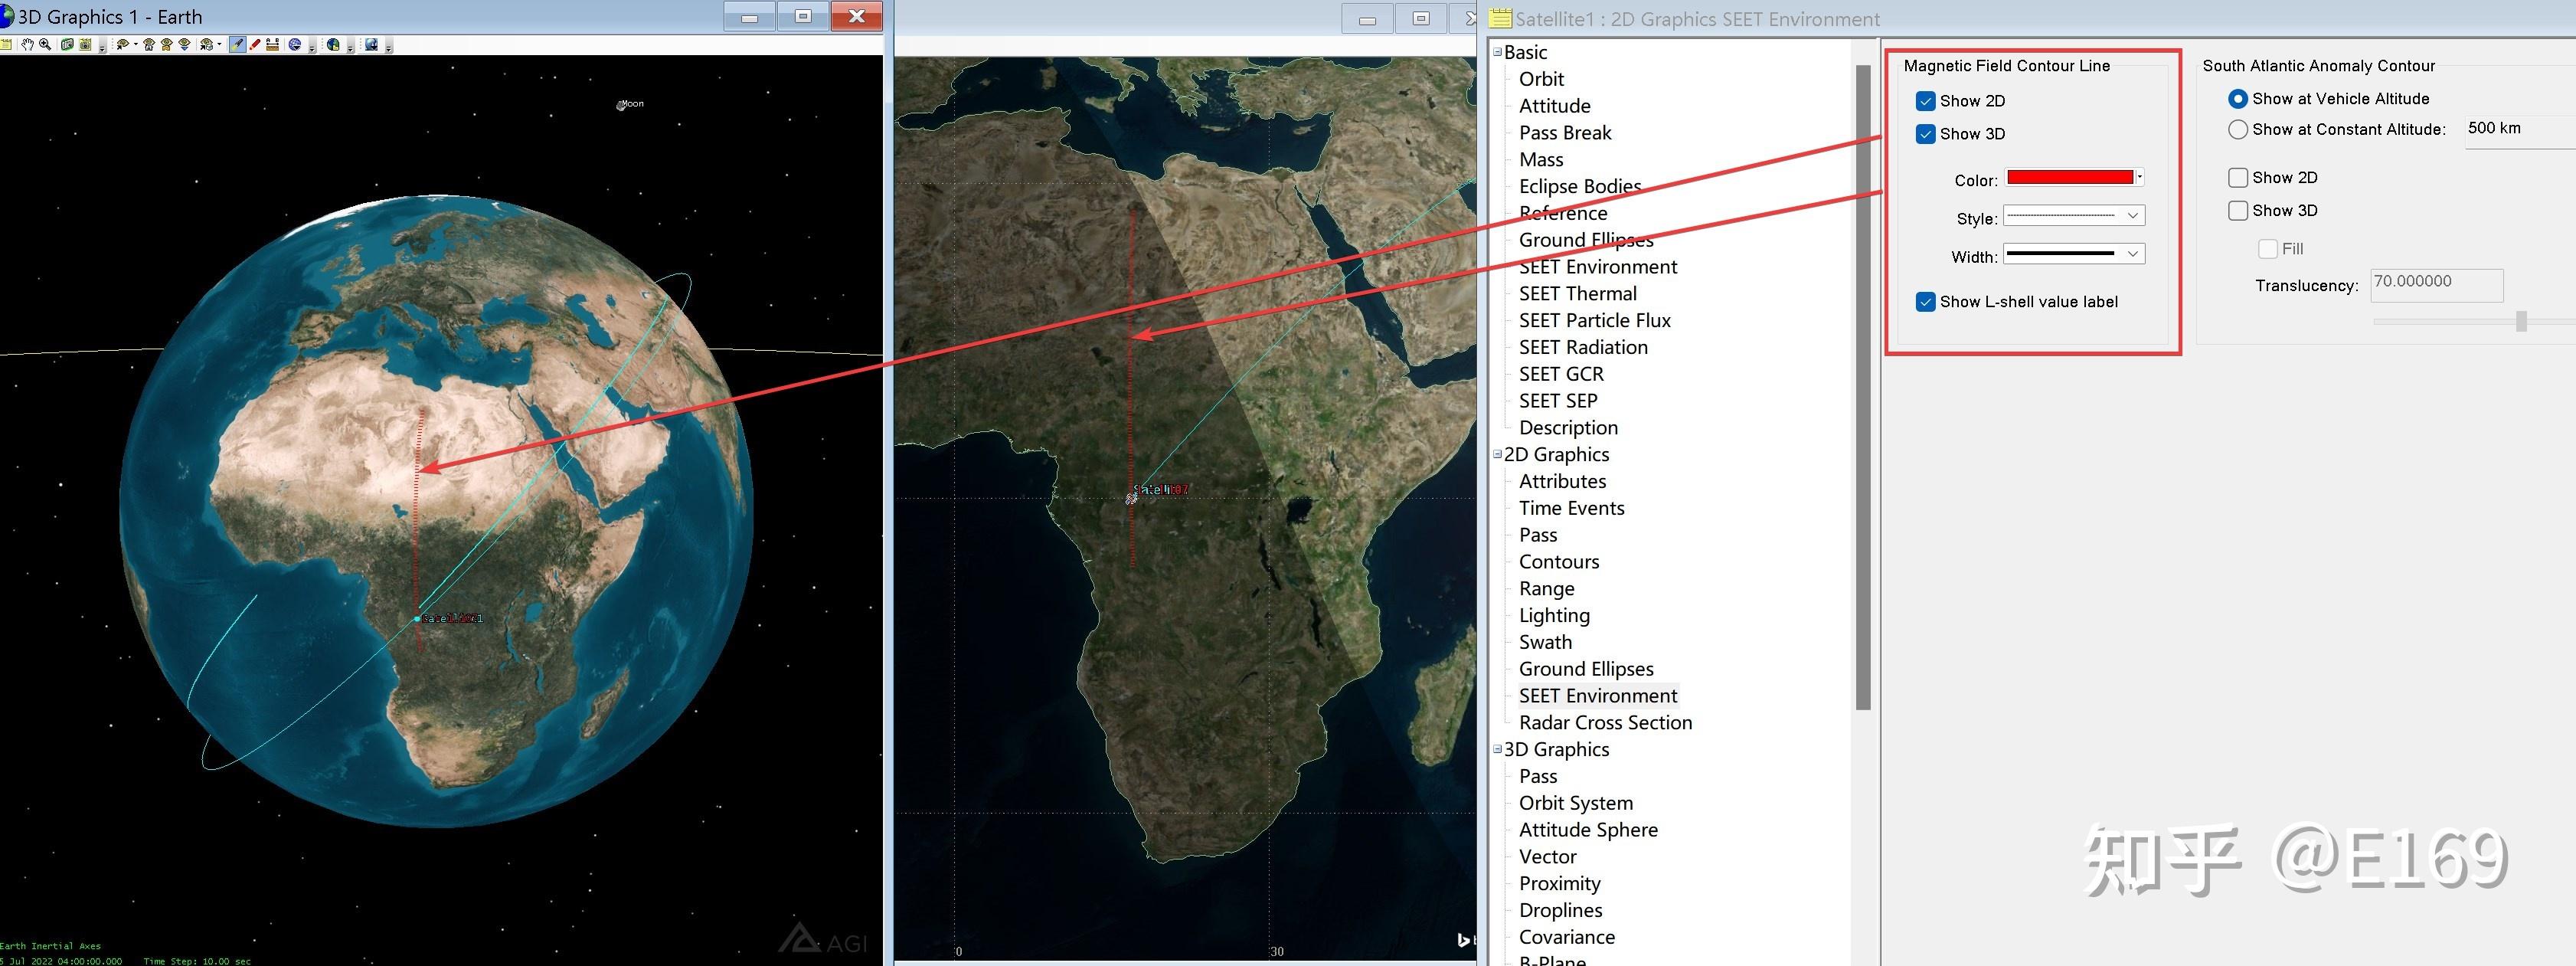Click the red contour Color swatch
This screenshot has height=966, width=2576.
(2069, 178)
